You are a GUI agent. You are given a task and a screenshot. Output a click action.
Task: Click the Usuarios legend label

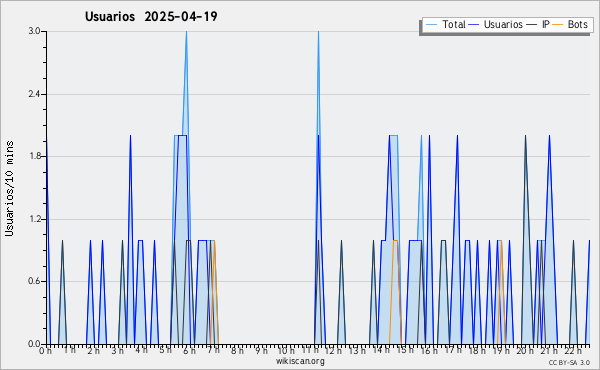pos(503,25)
